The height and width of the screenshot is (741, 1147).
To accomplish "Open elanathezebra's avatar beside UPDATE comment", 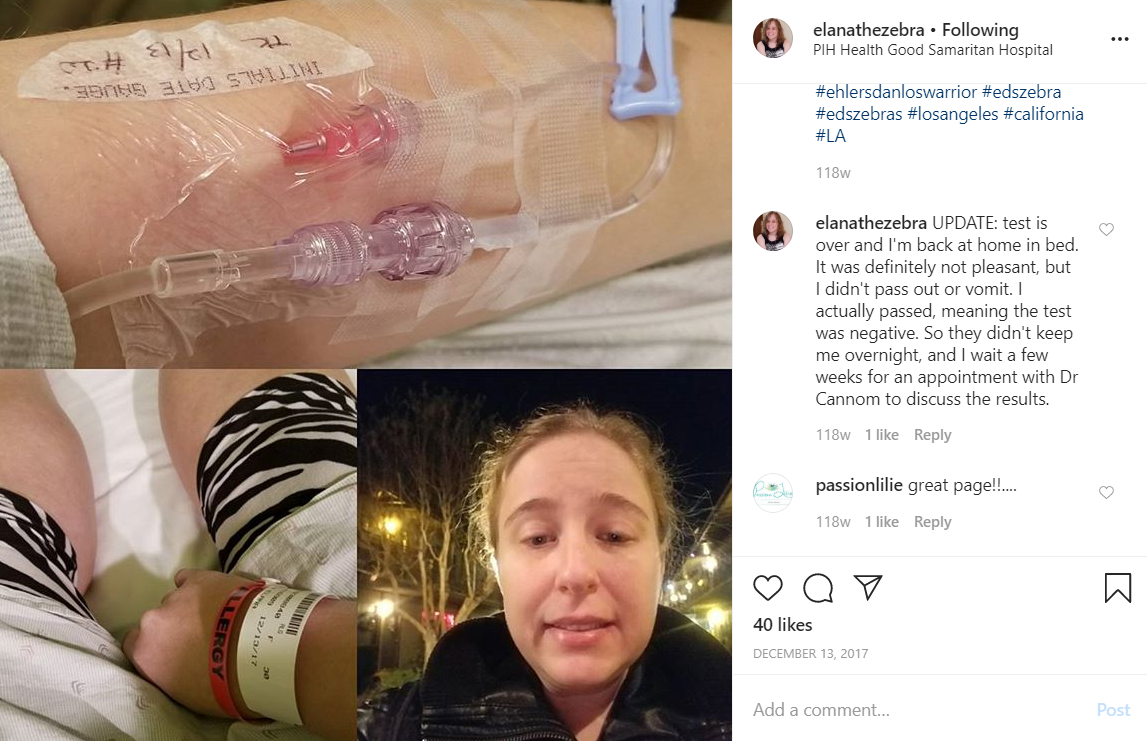I will point(772,231).
